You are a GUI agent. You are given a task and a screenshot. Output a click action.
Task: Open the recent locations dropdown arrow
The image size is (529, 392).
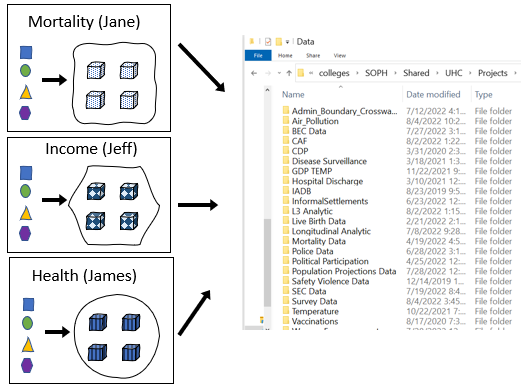279,73
